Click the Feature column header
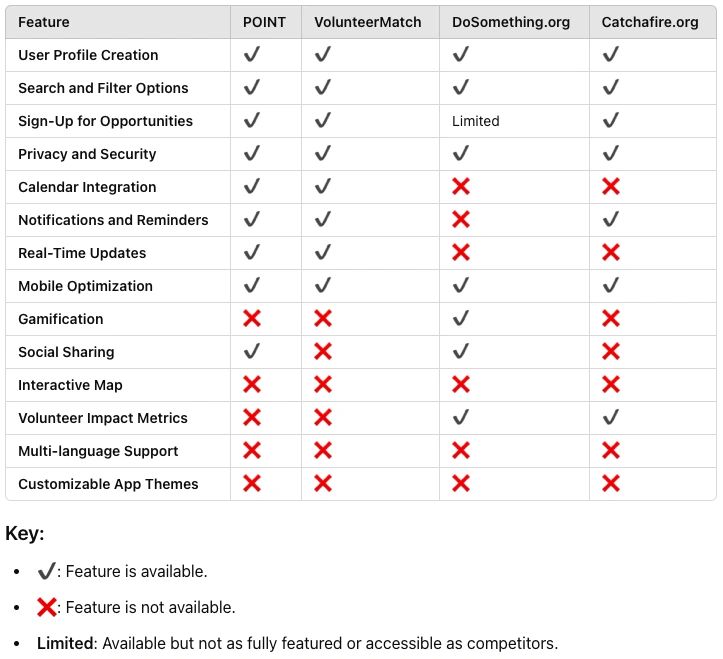The width and height of the screenshot is (723, 659). click(x=44, y=22)
